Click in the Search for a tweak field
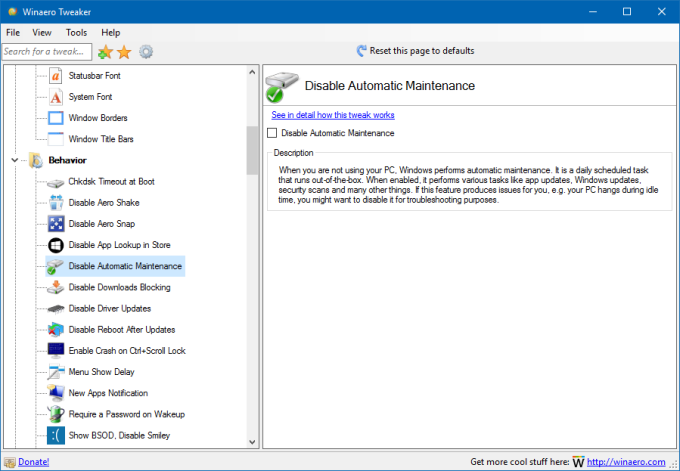This screenshot has height=471, width=680. (x=46, y=51)
